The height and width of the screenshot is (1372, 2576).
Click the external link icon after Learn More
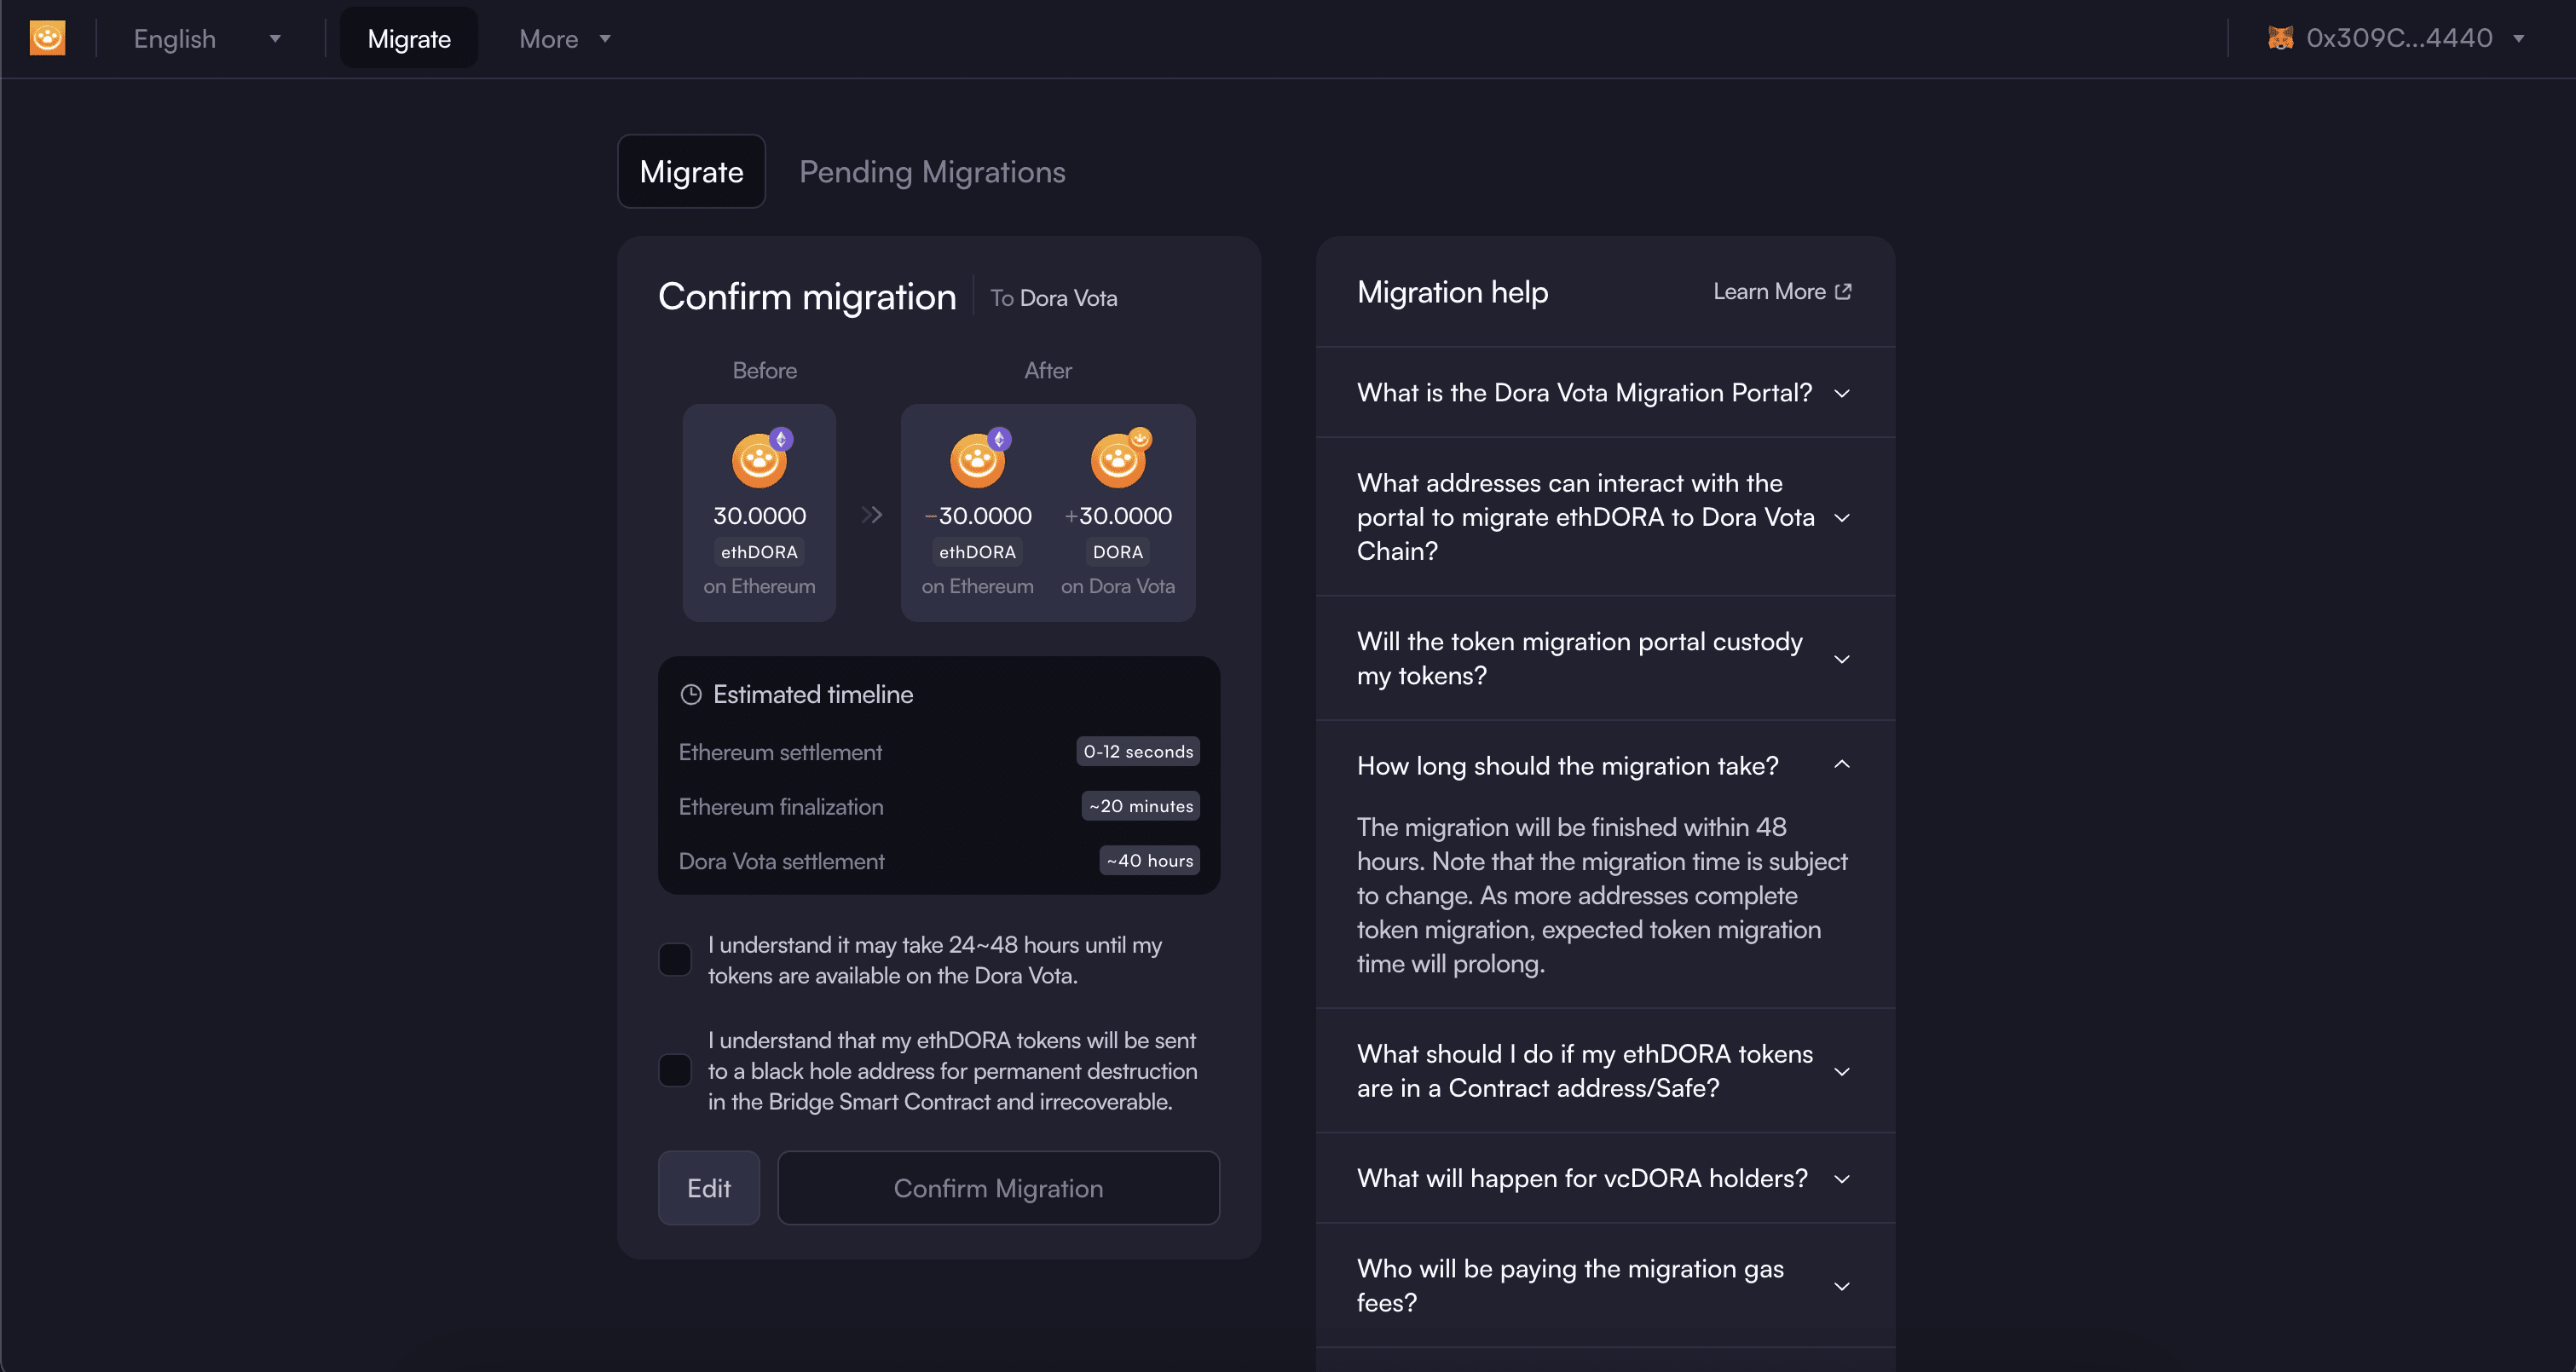pos(1843,291)
